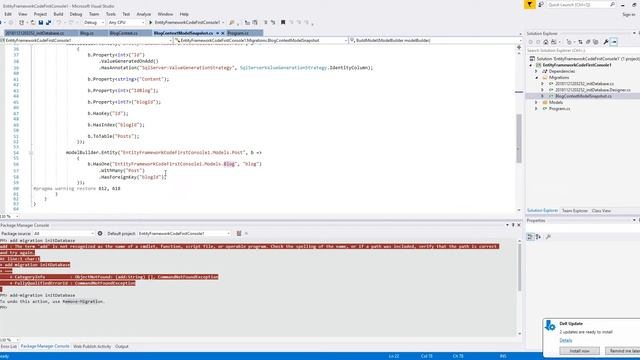Switch to Web Publish Activity tab
Screen dimensions: 640x360
click(92, 347)
